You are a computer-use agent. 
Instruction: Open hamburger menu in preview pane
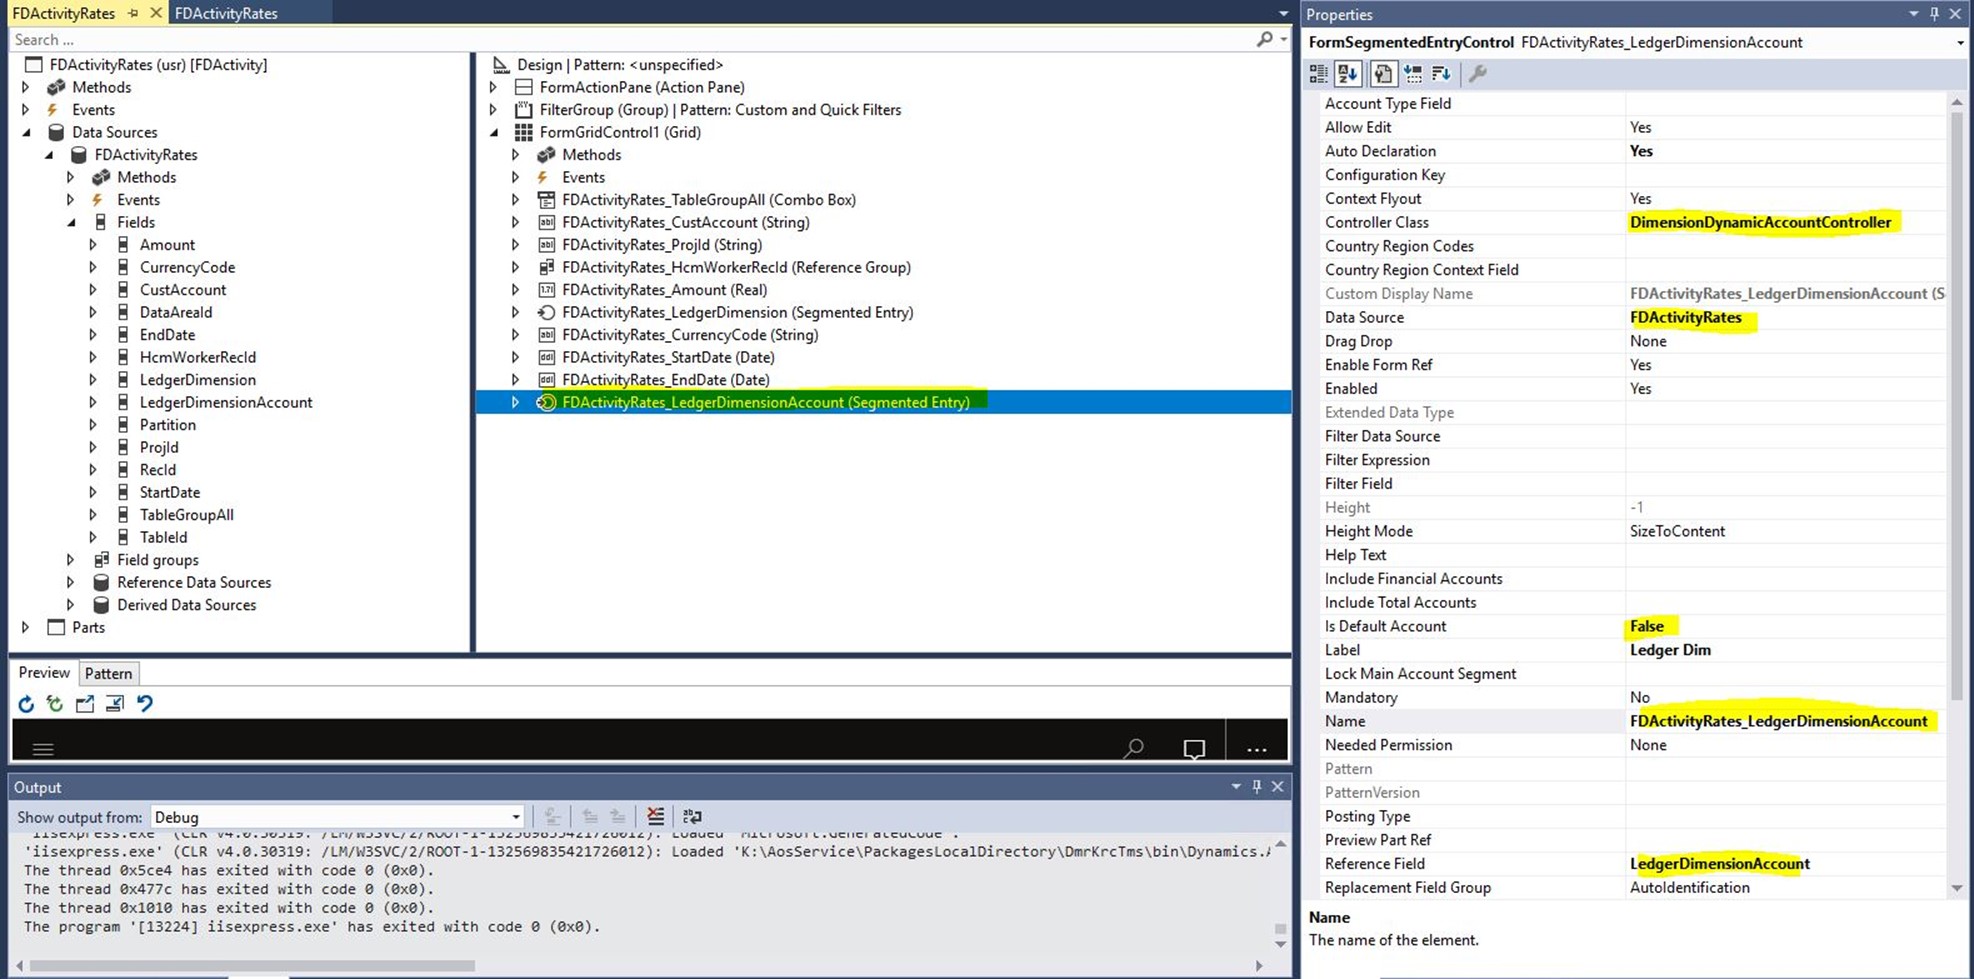43,749
